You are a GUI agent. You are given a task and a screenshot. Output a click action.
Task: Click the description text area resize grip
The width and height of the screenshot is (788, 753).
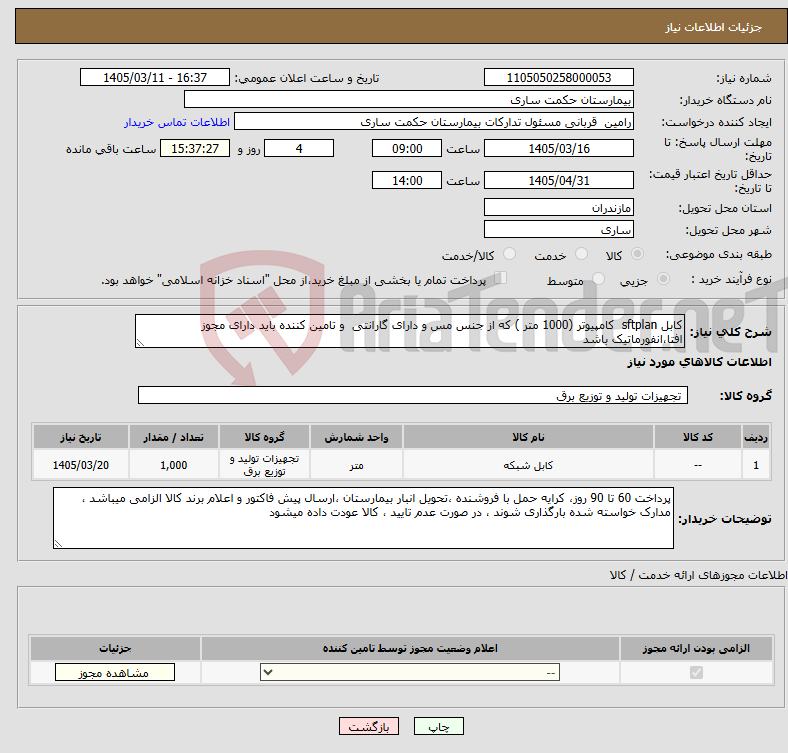pyautogui.click(x=140, y=342)
